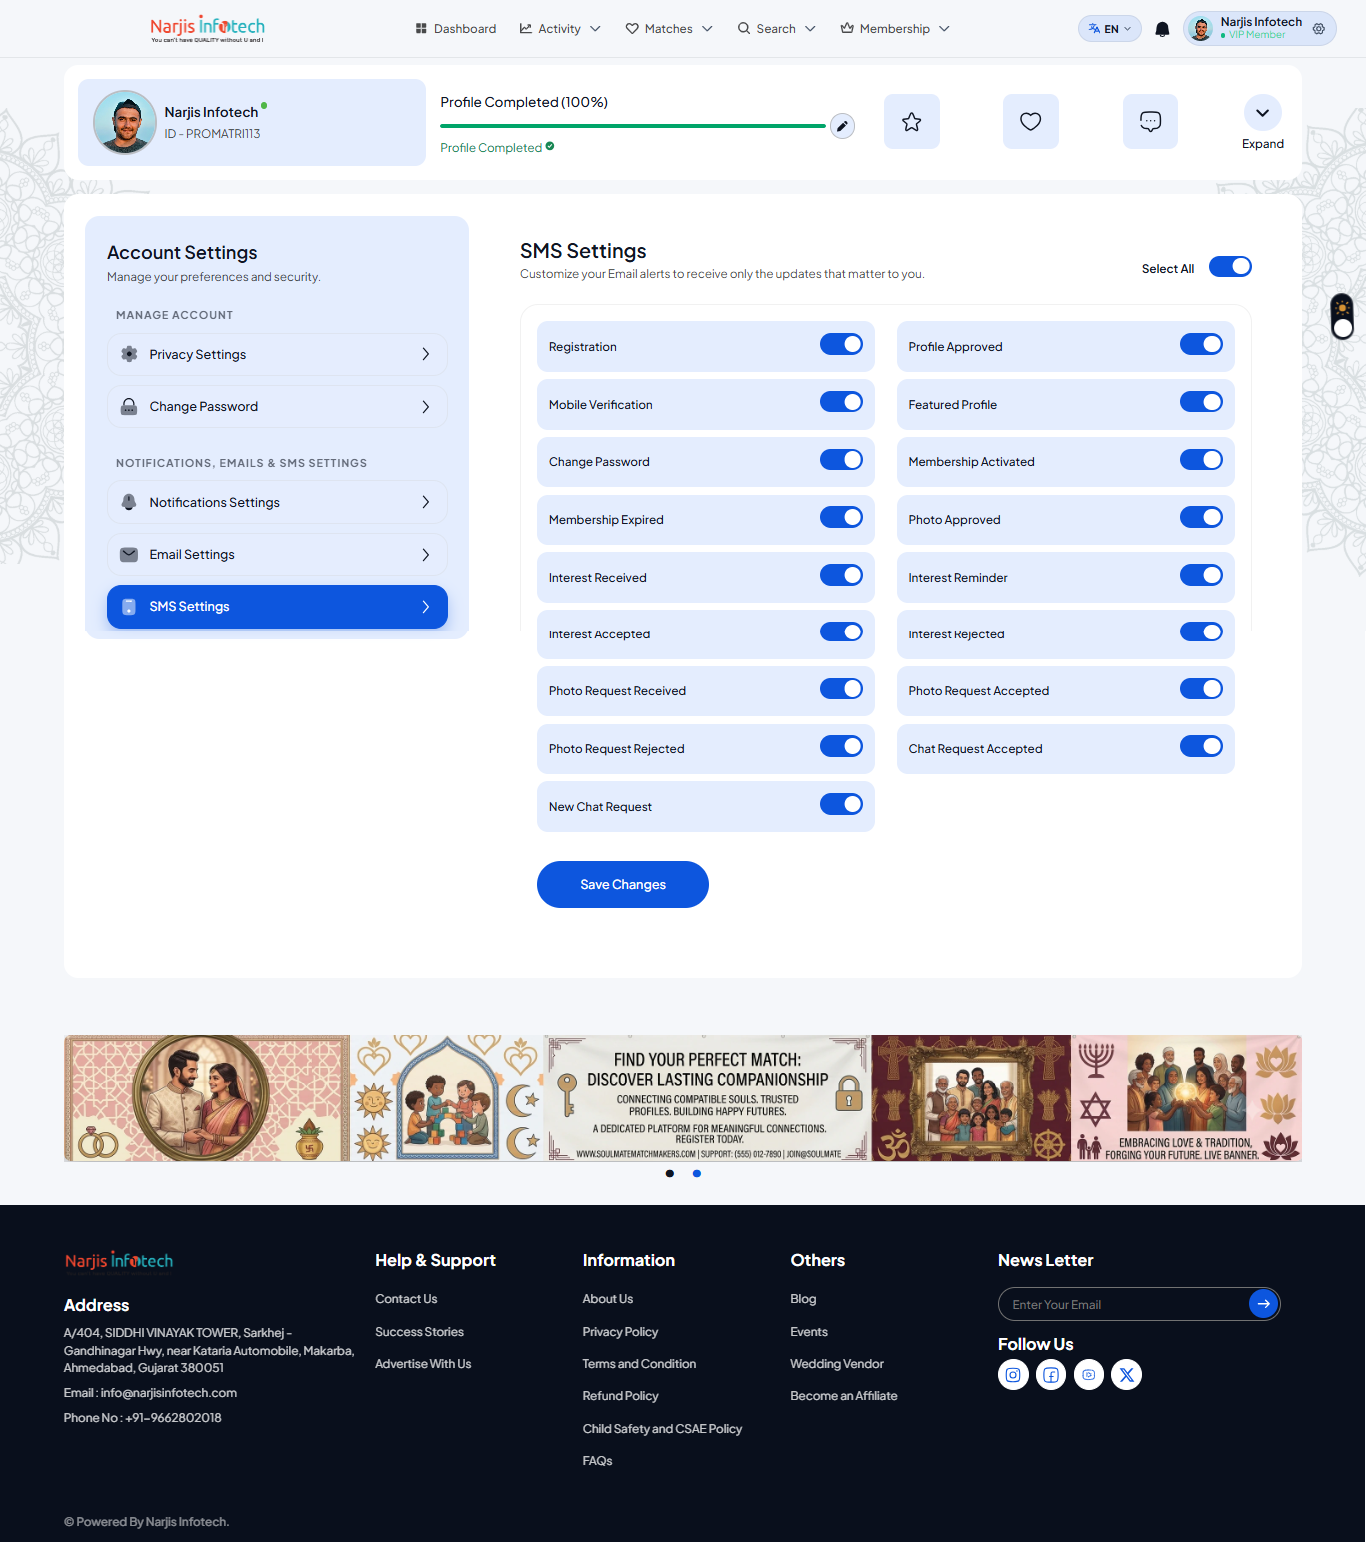This screenshot has height=1542, width=1366.
Task: Open the Membership dropdown menu
Action: (x=895, y=29)
